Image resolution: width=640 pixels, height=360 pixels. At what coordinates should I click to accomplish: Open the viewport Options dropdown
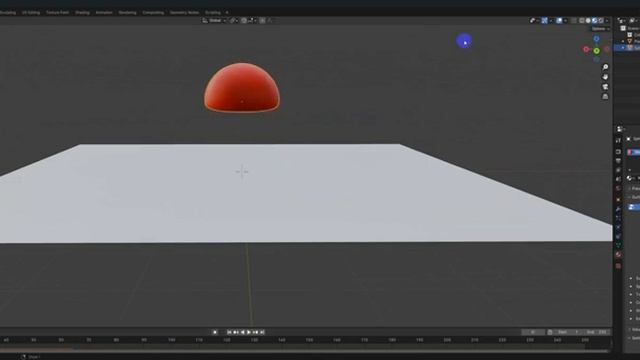coord(600,29)
